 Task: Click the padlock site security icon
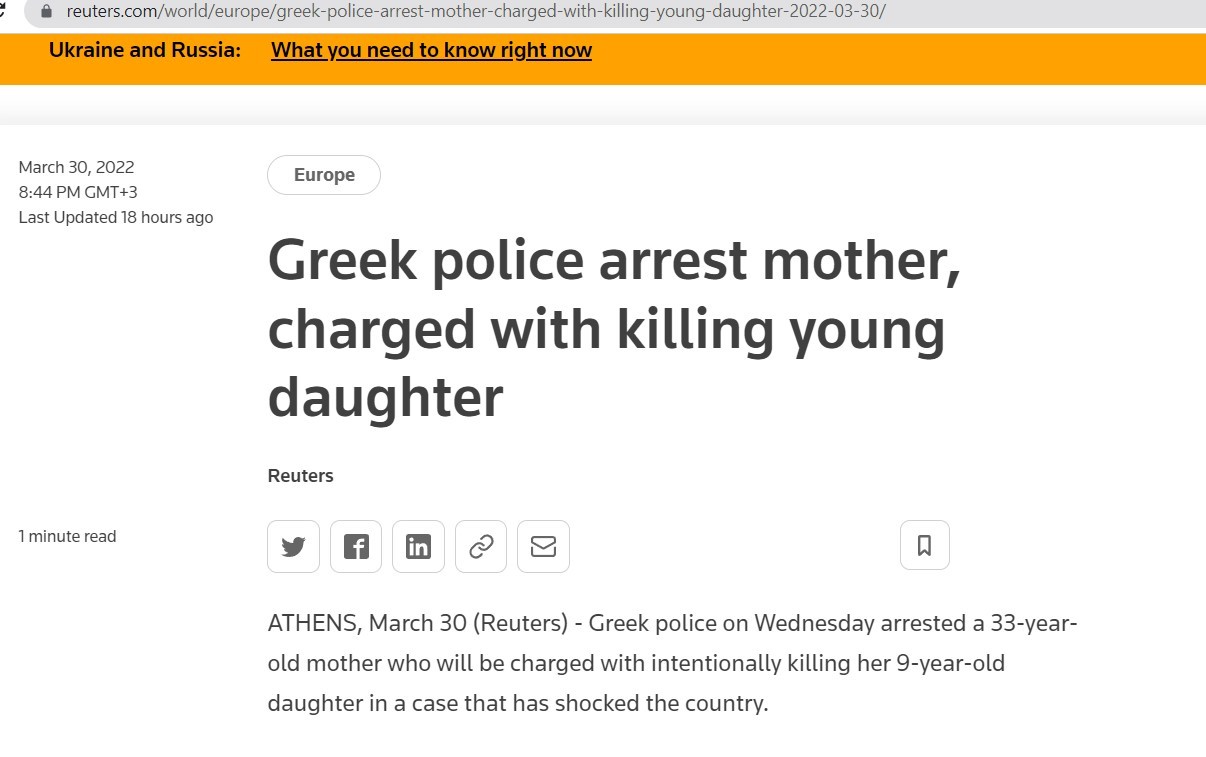(45, 12)
